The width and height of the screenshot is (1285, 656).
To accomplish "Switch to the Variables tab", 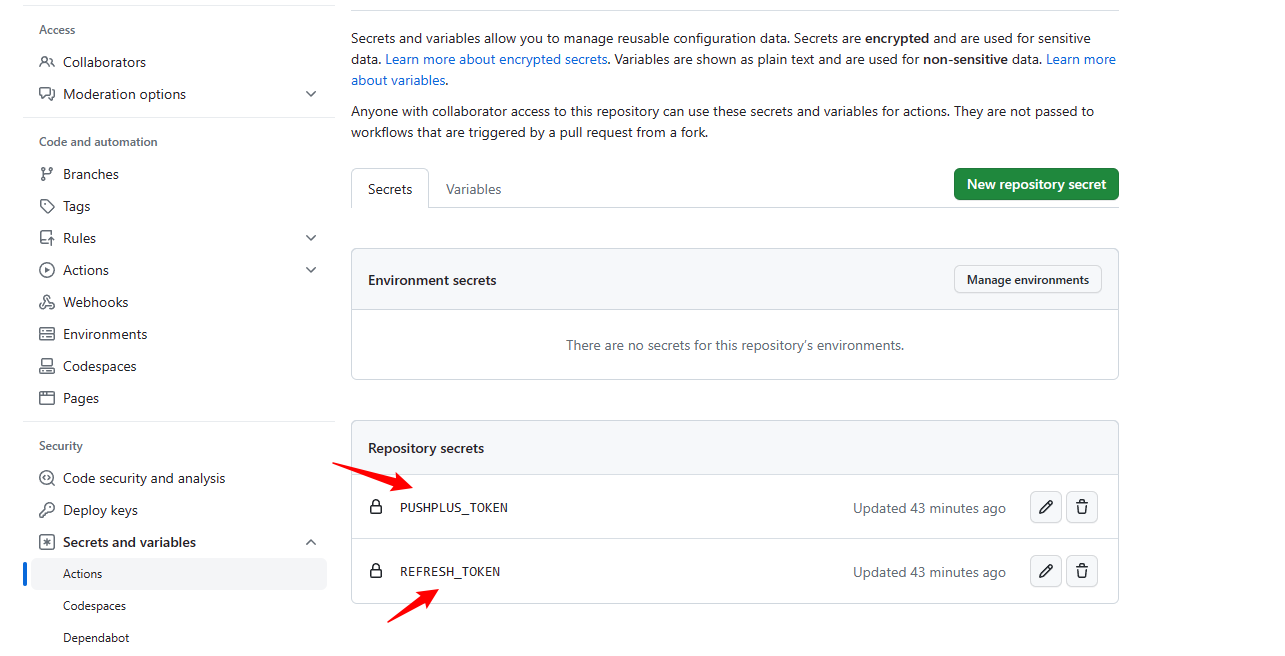I will coord(473,189).
